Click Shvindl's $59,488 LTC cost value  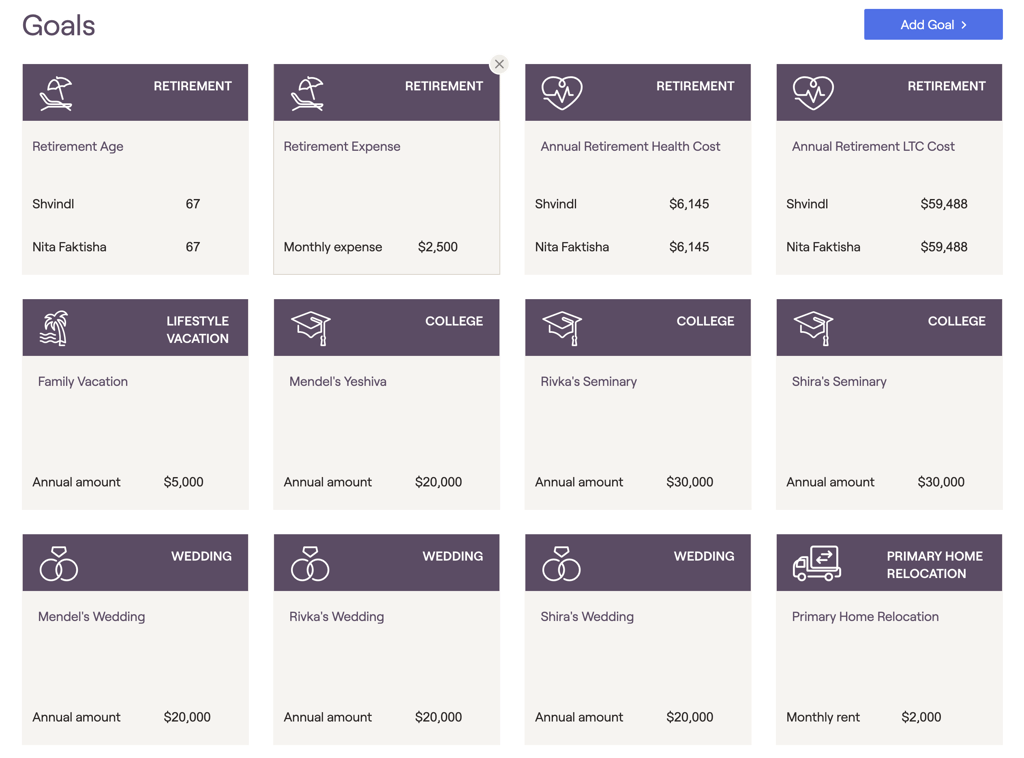(943, 204)
